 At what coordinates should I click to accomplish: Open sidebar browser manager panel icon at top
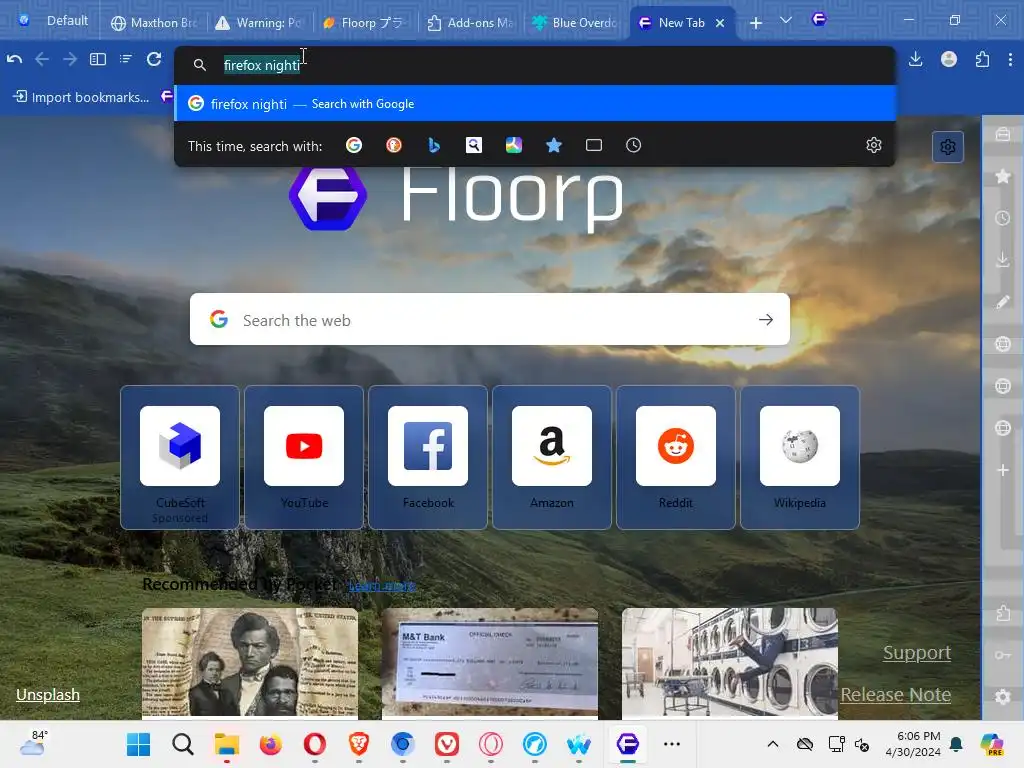(1002, 135)
